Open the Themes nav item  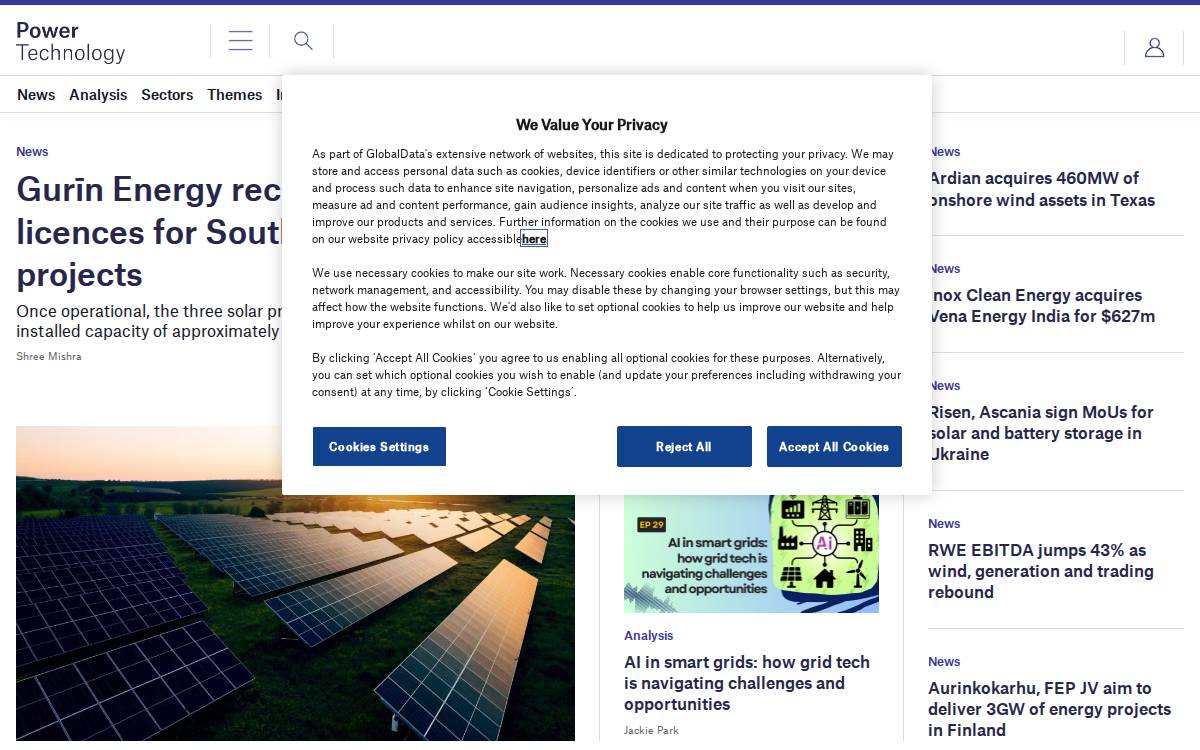point(235,95)
